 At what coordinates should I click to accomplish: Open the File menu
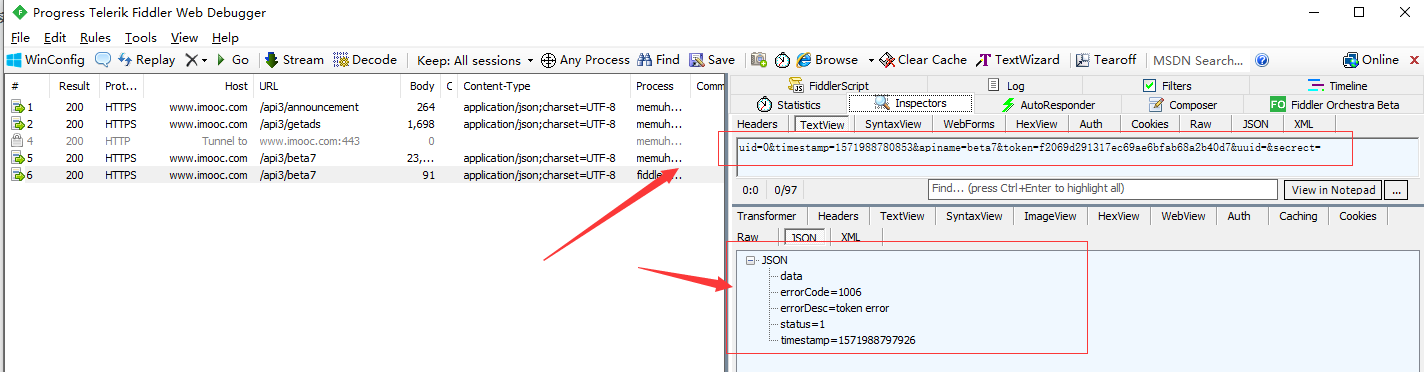[20, 37]
